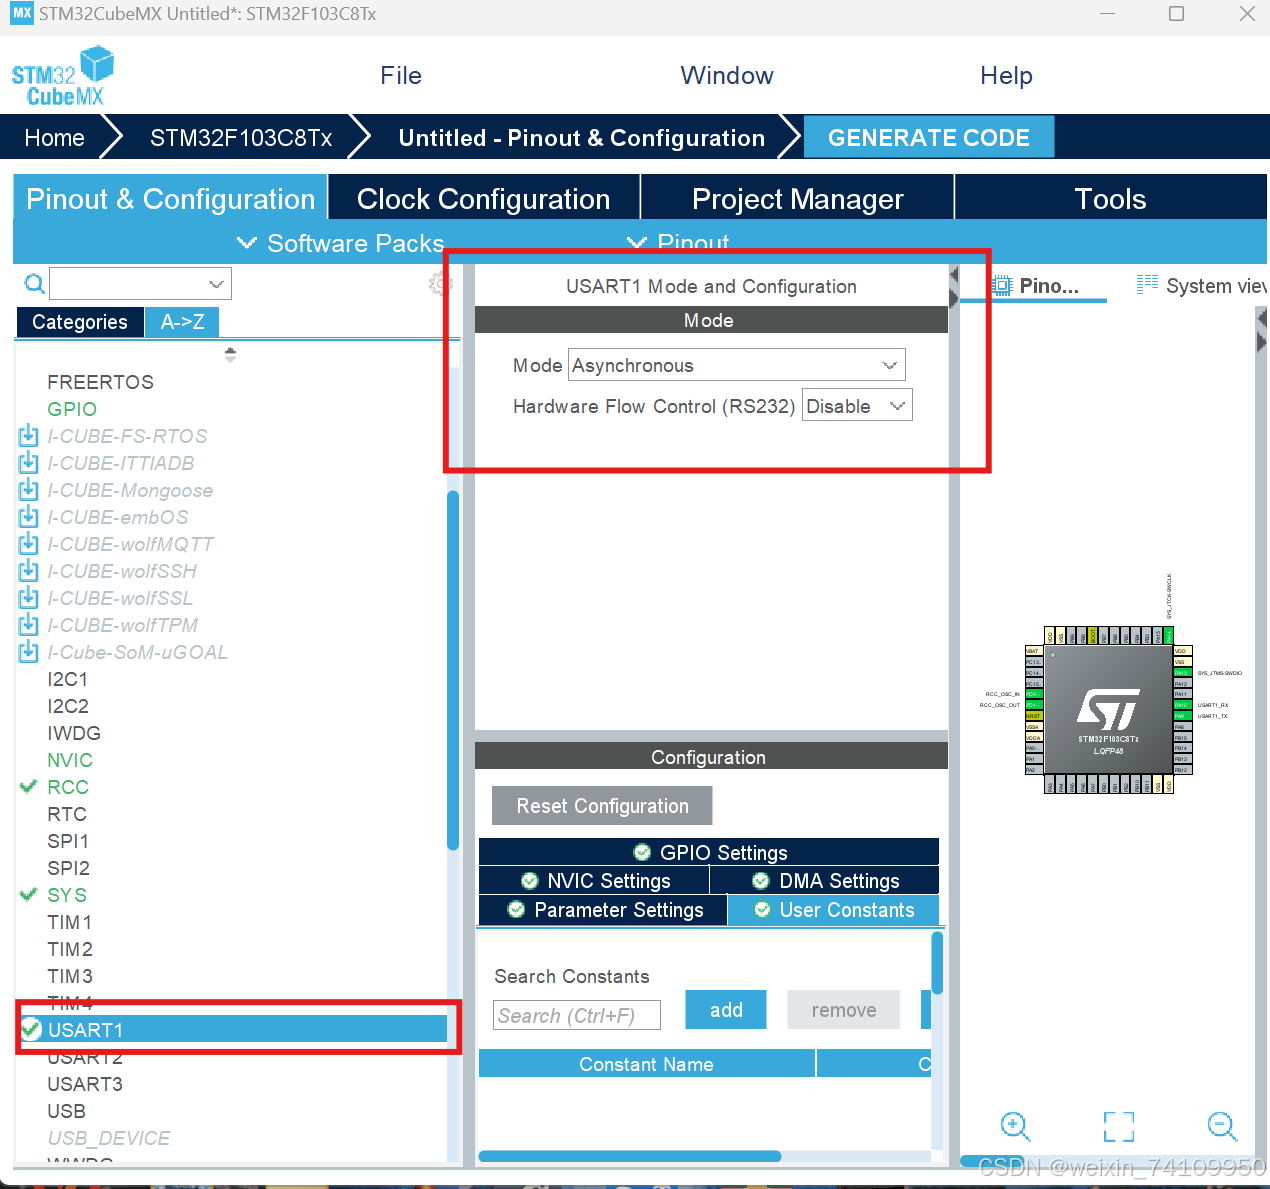Switch to the Tools tab
Image resolution: width=1270 pixels, height=1189 pixels.
click(x=1110, y=199)
